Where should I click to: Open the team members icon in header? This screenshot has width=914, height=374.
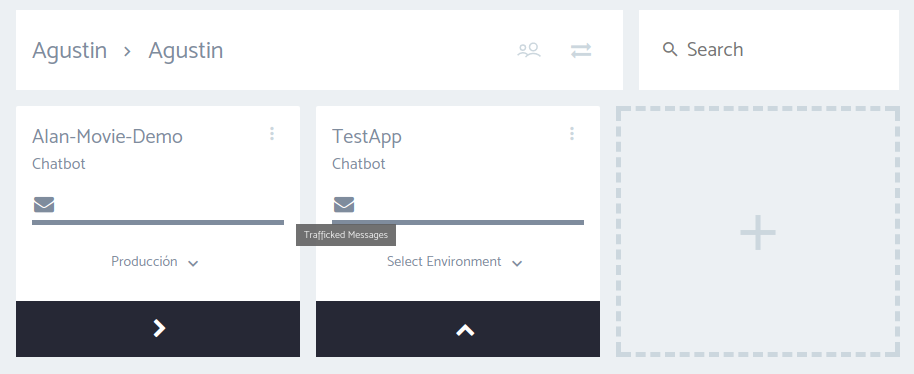point(529,50)
